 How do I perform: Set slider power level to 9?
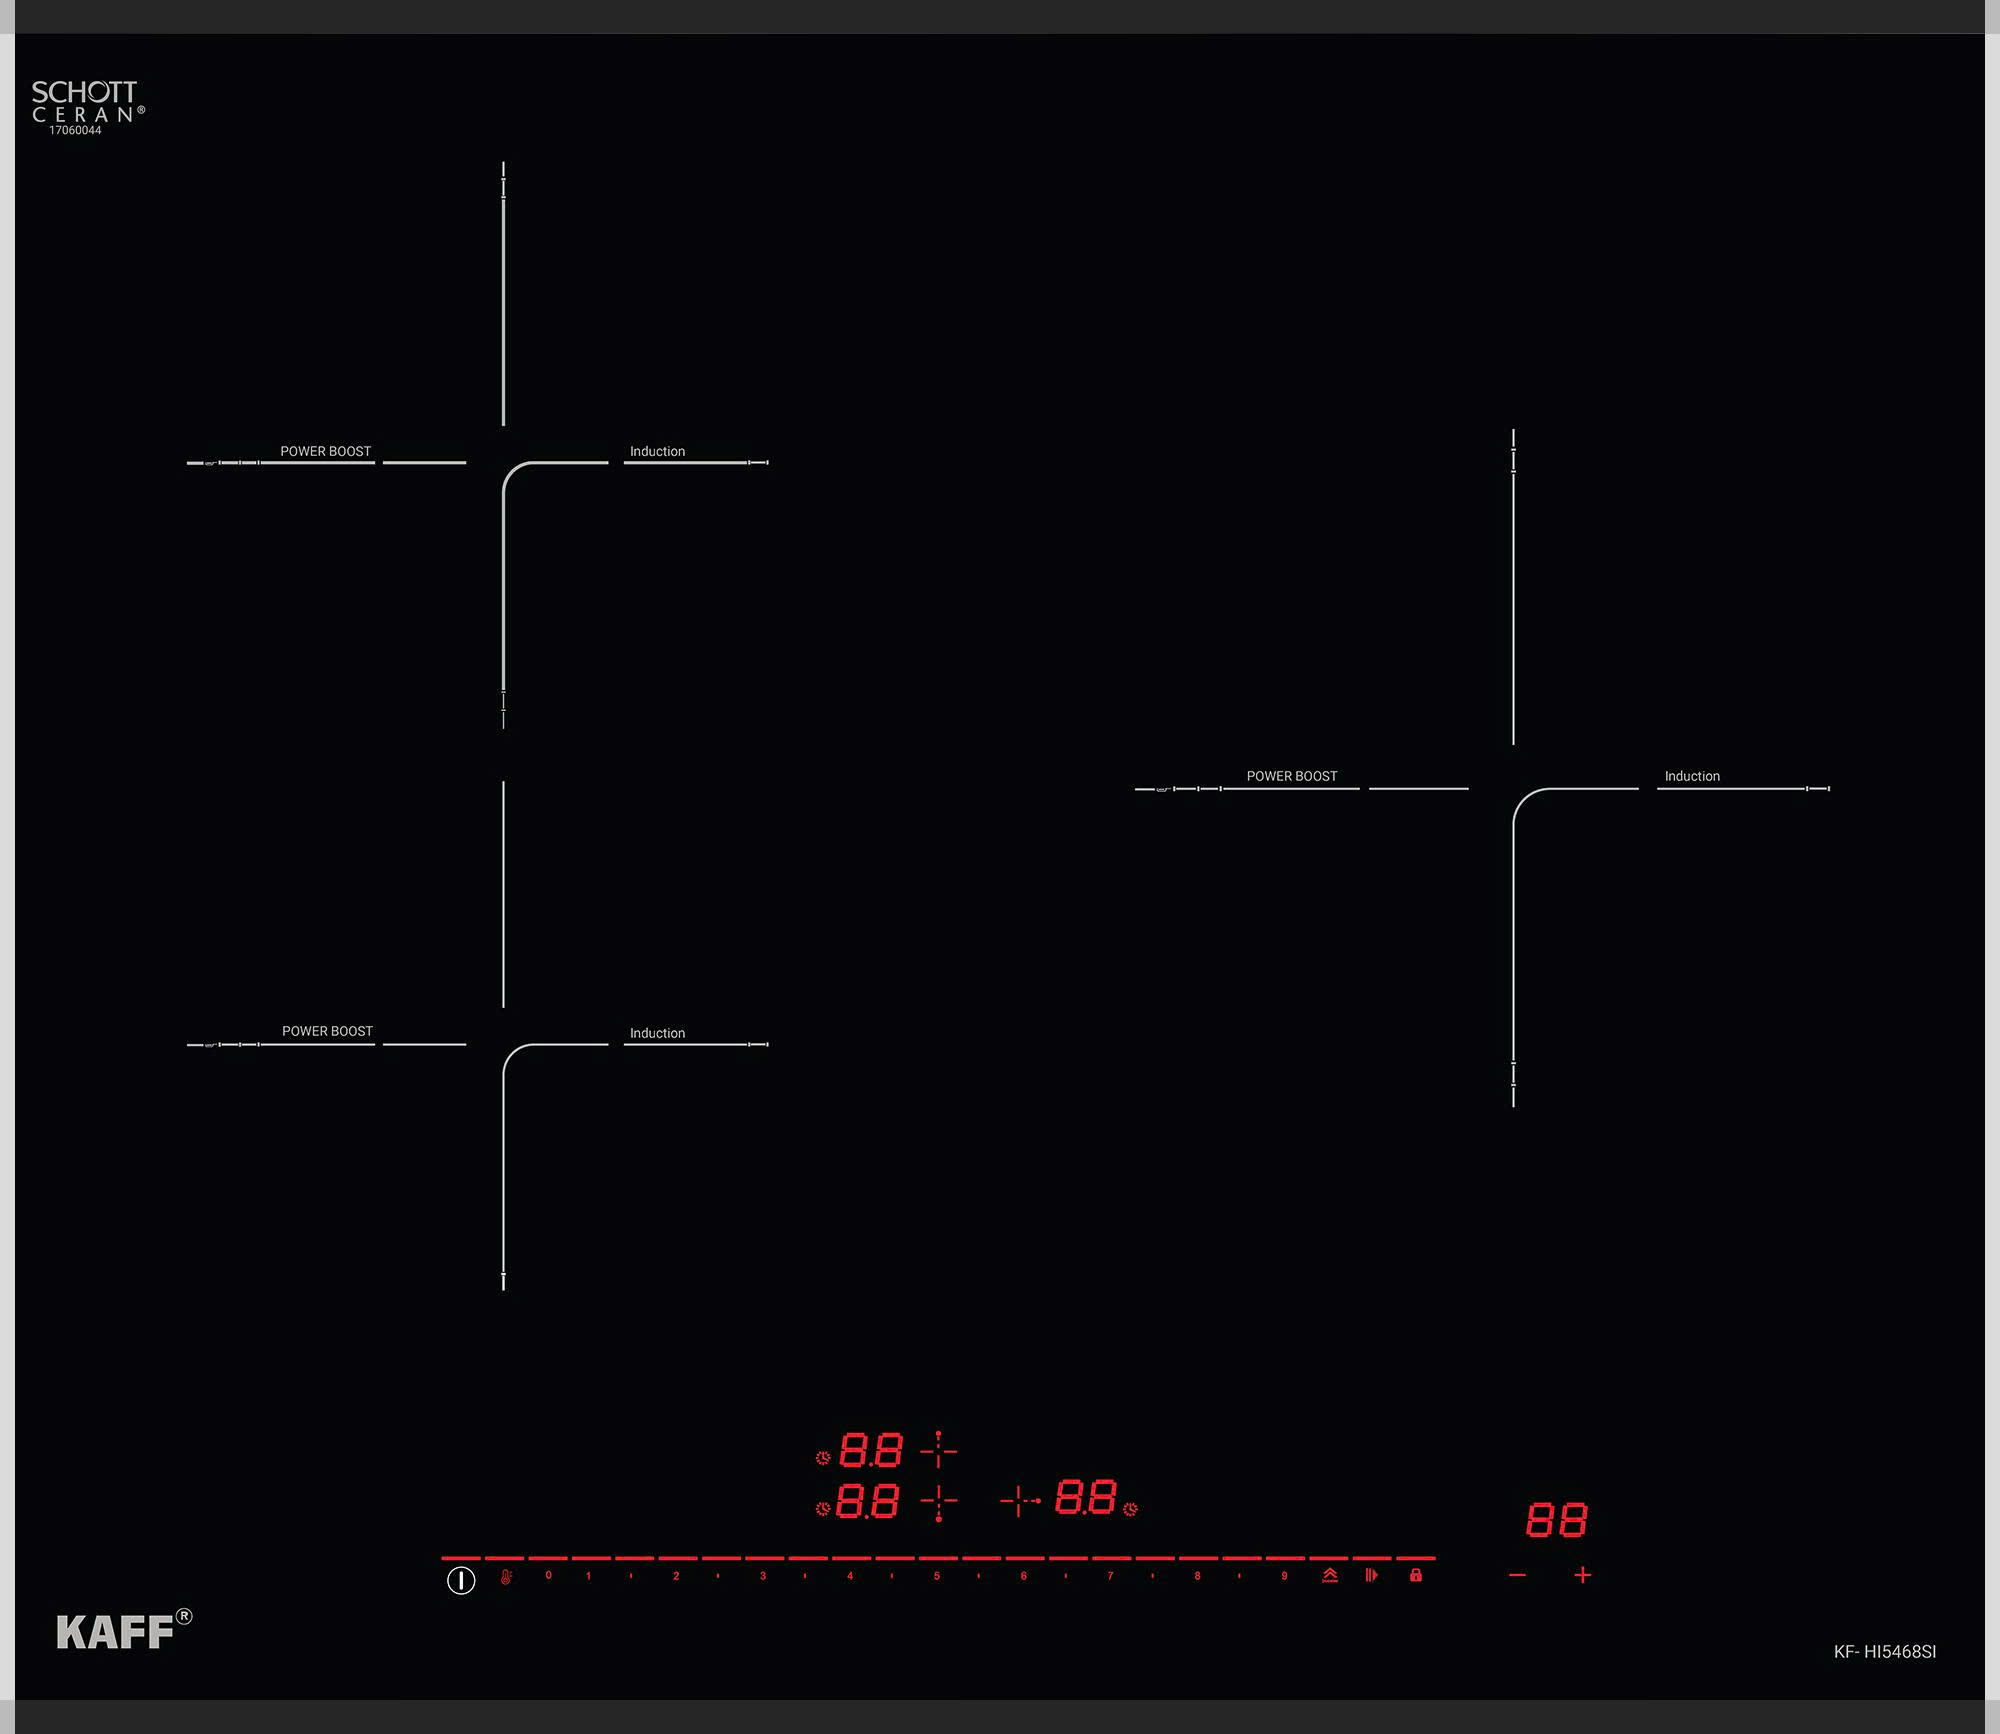[1284, 1576]
